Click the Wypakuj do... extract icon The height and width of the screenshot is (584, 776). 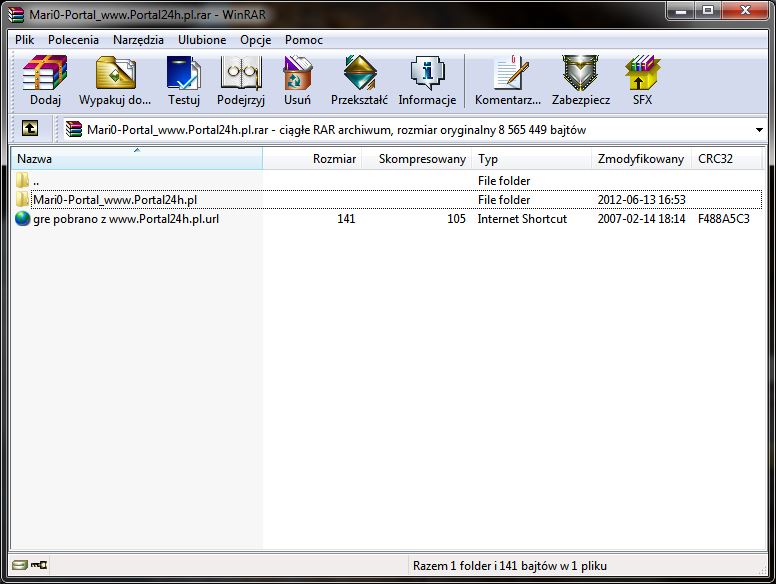point(115,73)
